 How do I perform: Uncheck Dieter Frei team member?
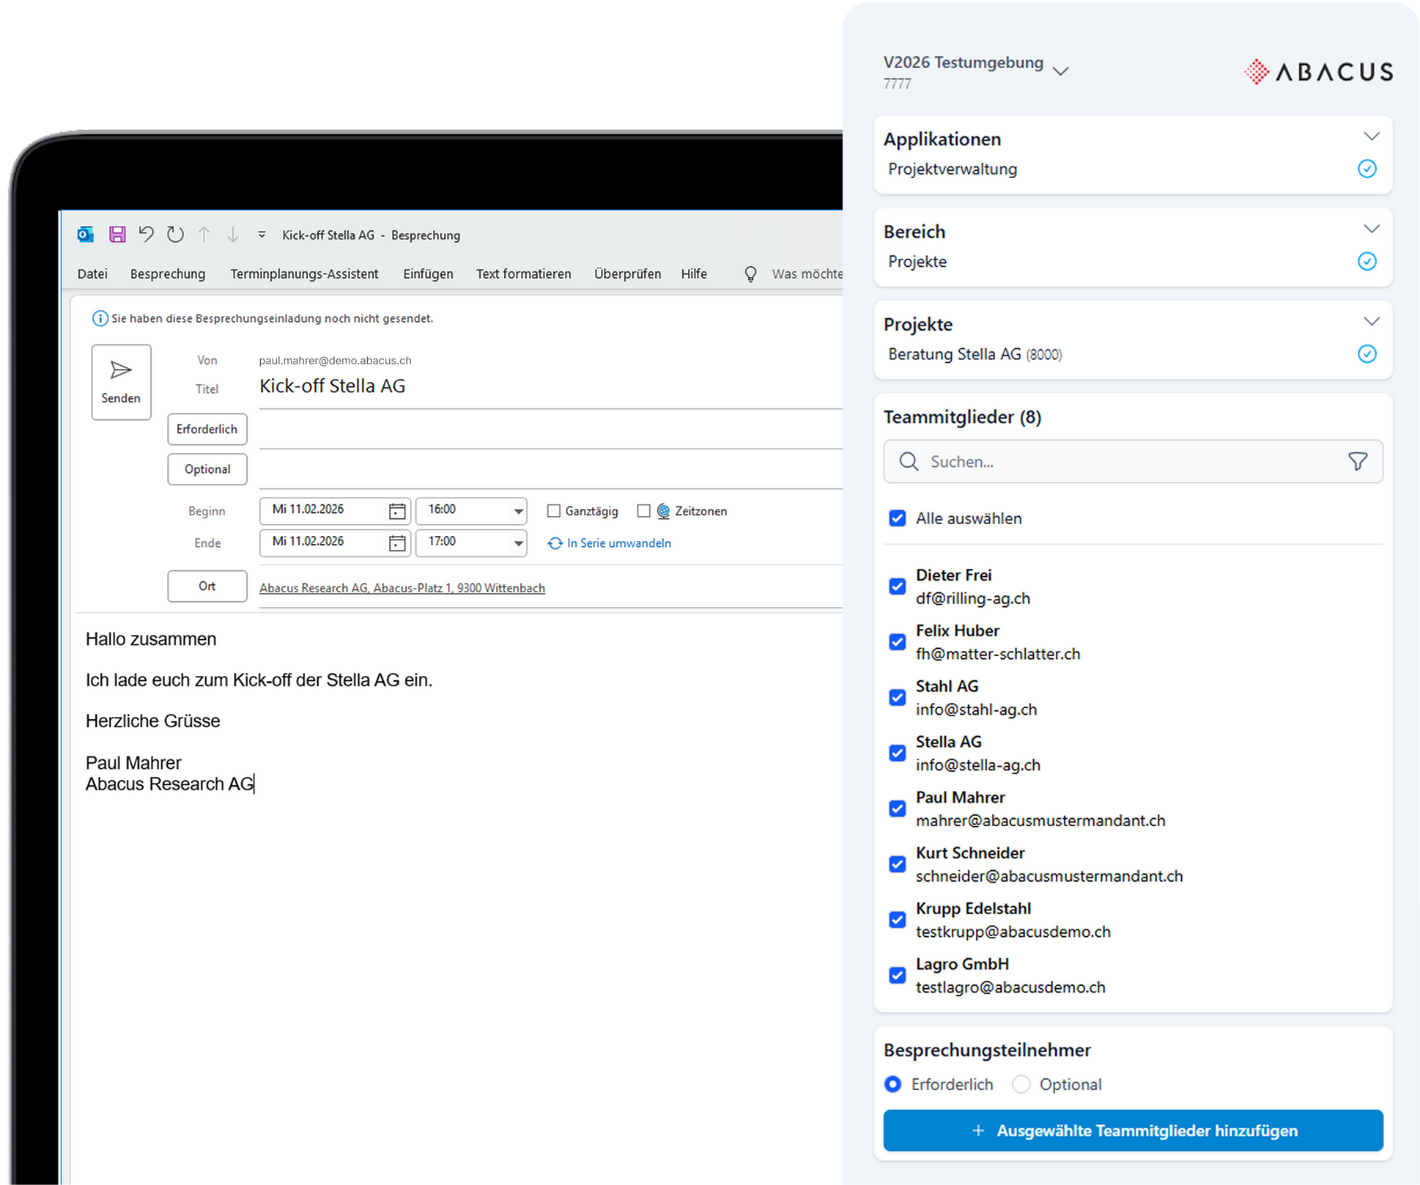898,586
